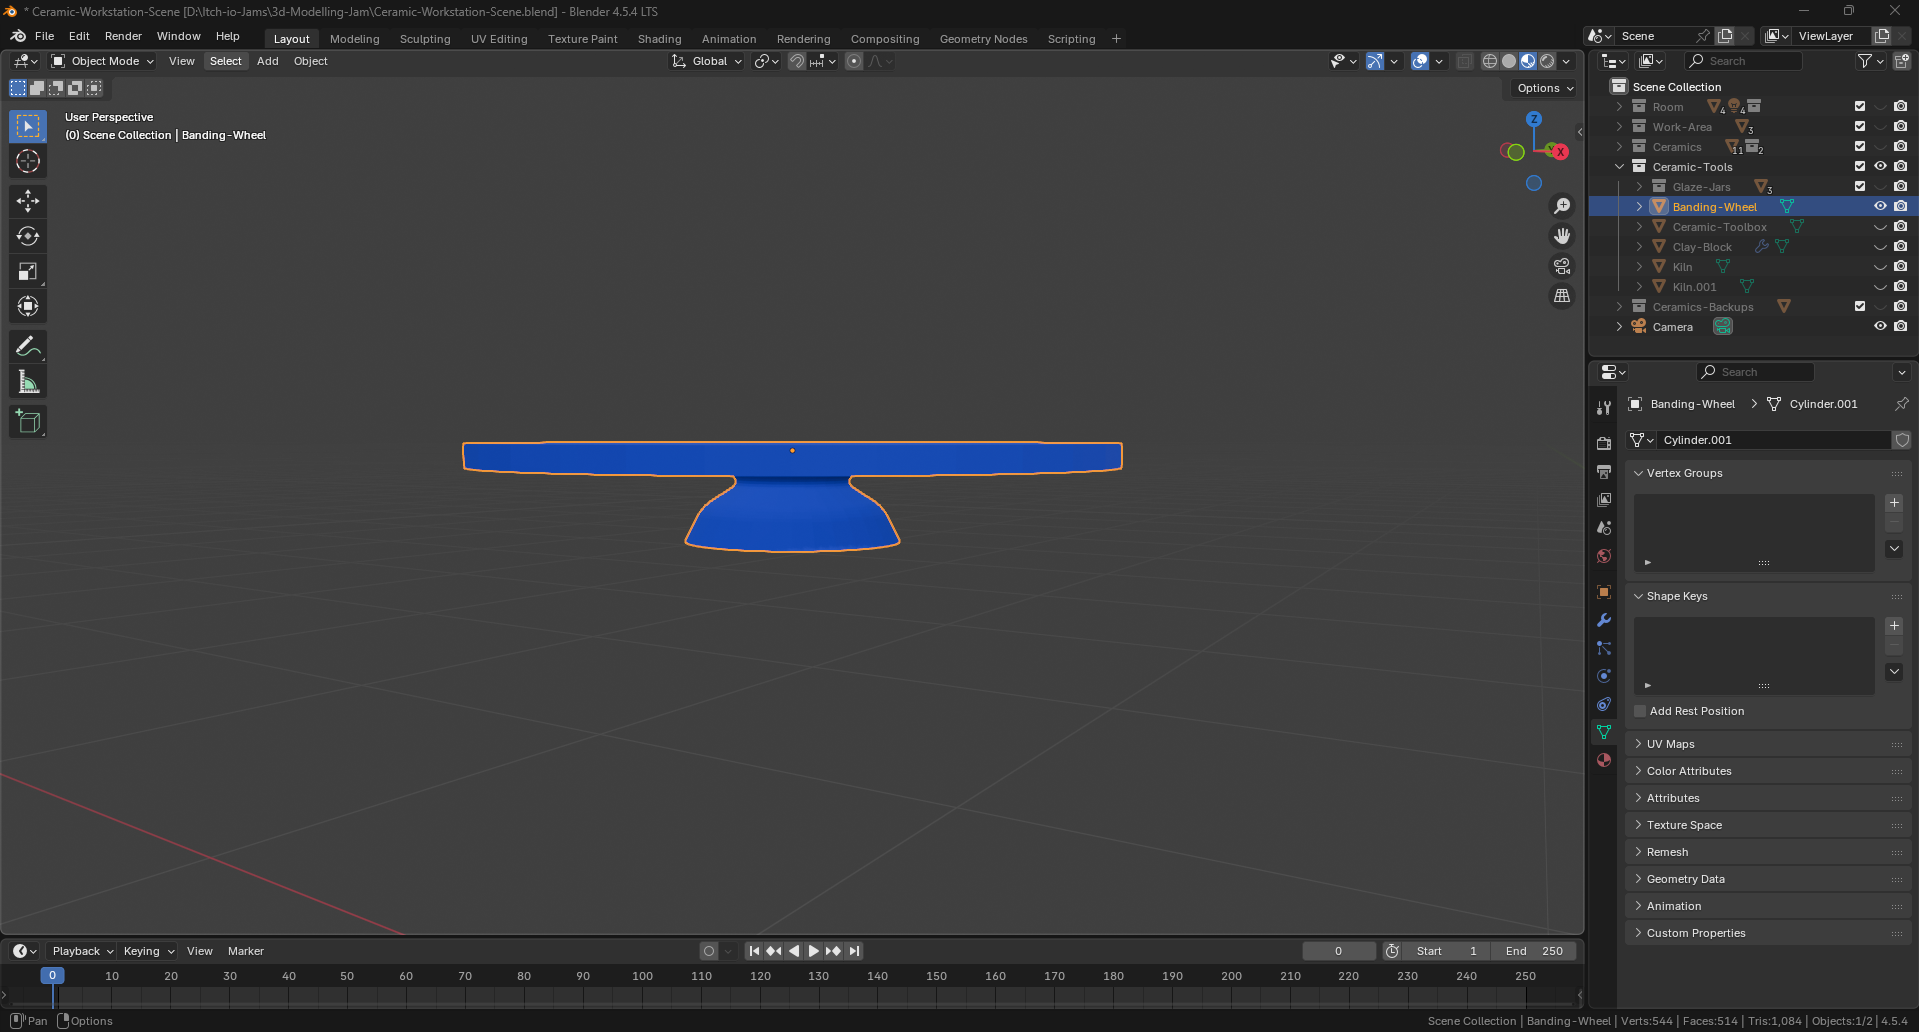This screenshot has height=1032, width=1919.
Task: Click the pan view hand icon
Action: point(1562,236)
